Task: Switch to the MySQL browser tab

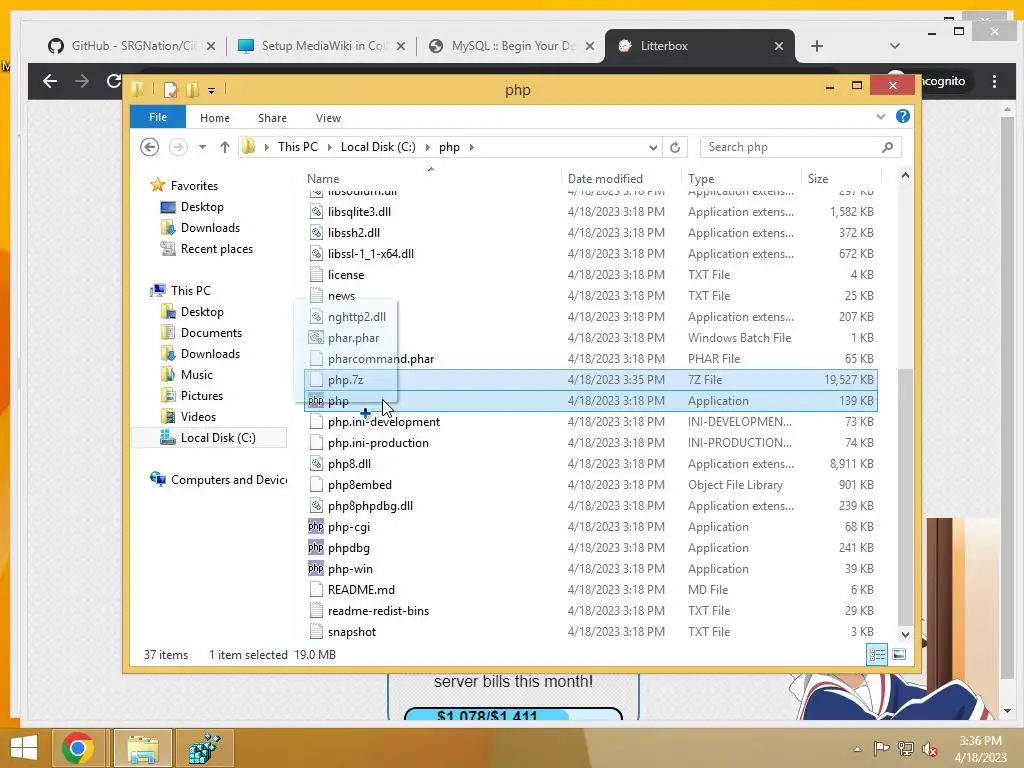Action: click(x=511, y=46)
